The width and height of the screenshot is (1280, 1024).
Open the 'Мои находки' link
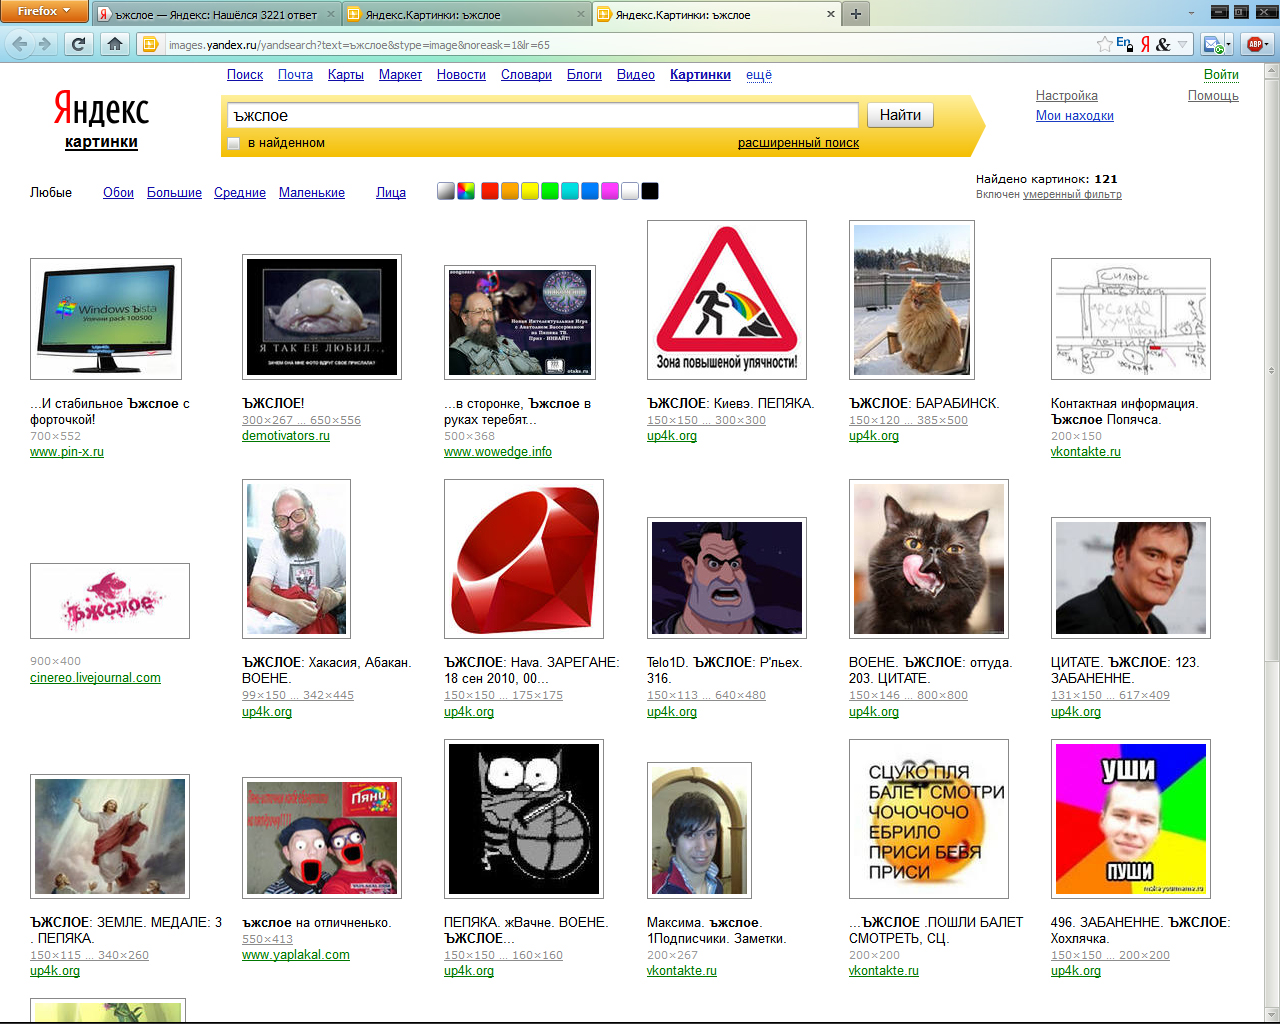coord(1075,116)
